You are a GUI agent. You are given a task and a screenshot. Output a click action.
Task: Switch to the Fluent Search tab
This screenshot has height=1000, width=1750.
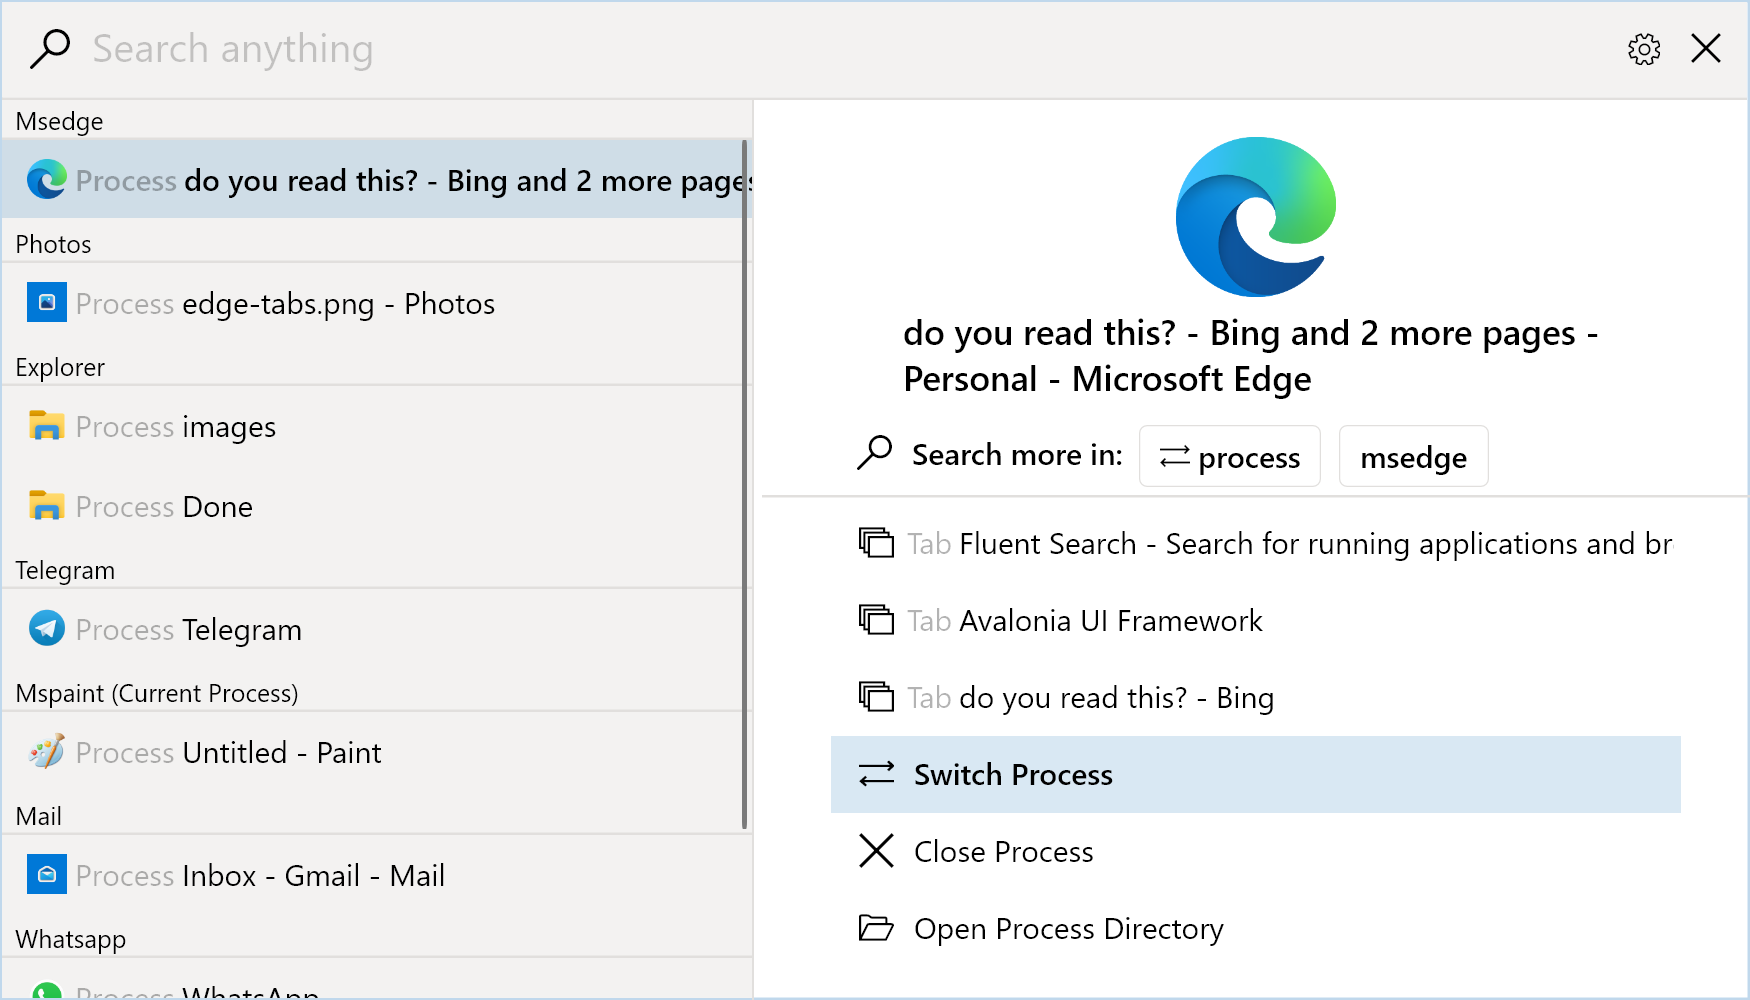click(x=1265, y=544)
